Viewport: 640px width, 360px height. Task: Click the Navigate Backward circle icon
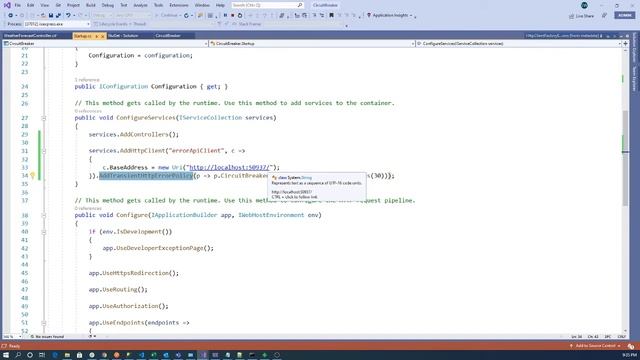click(11, 15)
